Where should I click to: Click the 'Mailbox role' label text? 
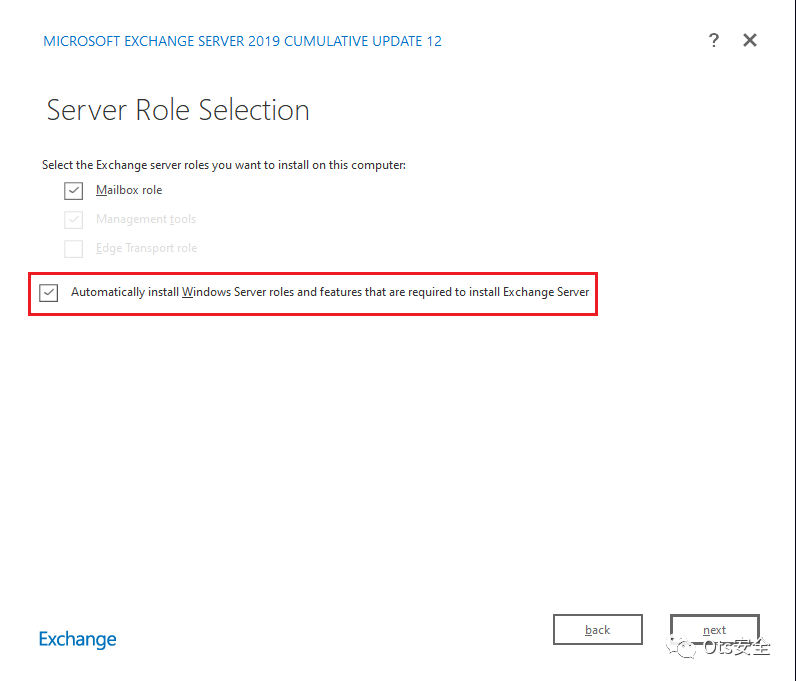click(129, 190)
